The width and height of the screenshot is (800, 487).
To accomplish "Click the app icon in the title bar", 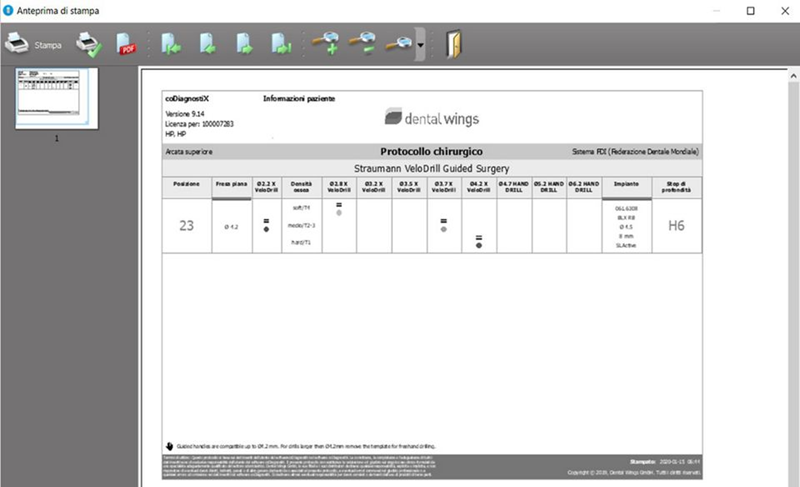I will click(x=9, y=11).
